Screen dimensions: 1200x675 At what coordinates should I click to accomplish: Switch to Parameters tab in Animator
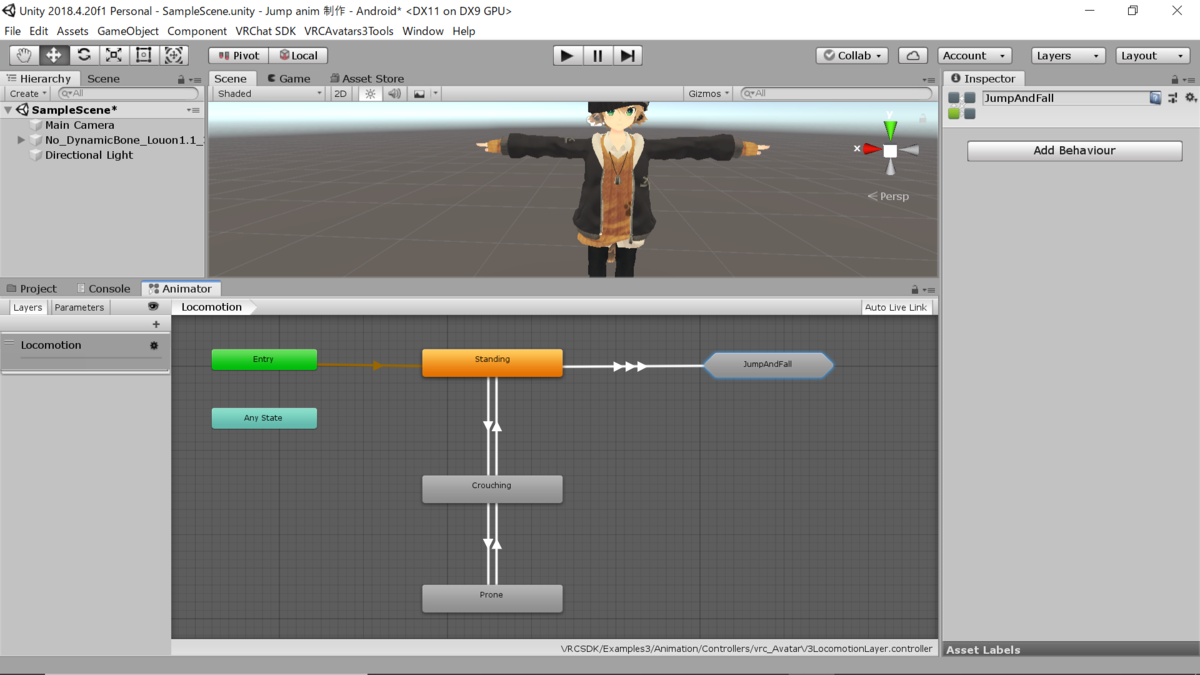coord(79,307)
